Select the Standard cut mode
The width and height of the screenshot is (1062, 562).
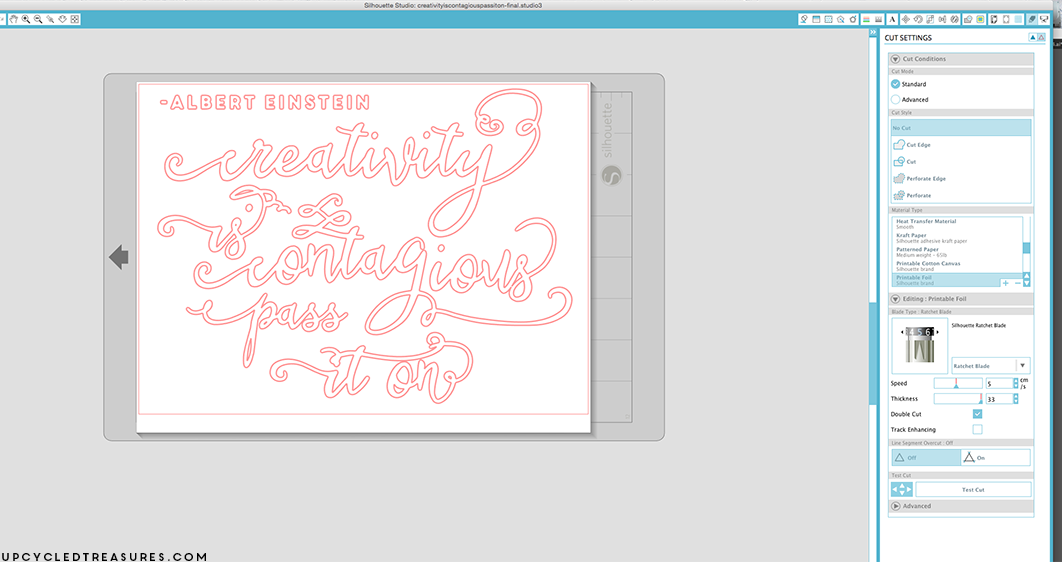point(895,84)
